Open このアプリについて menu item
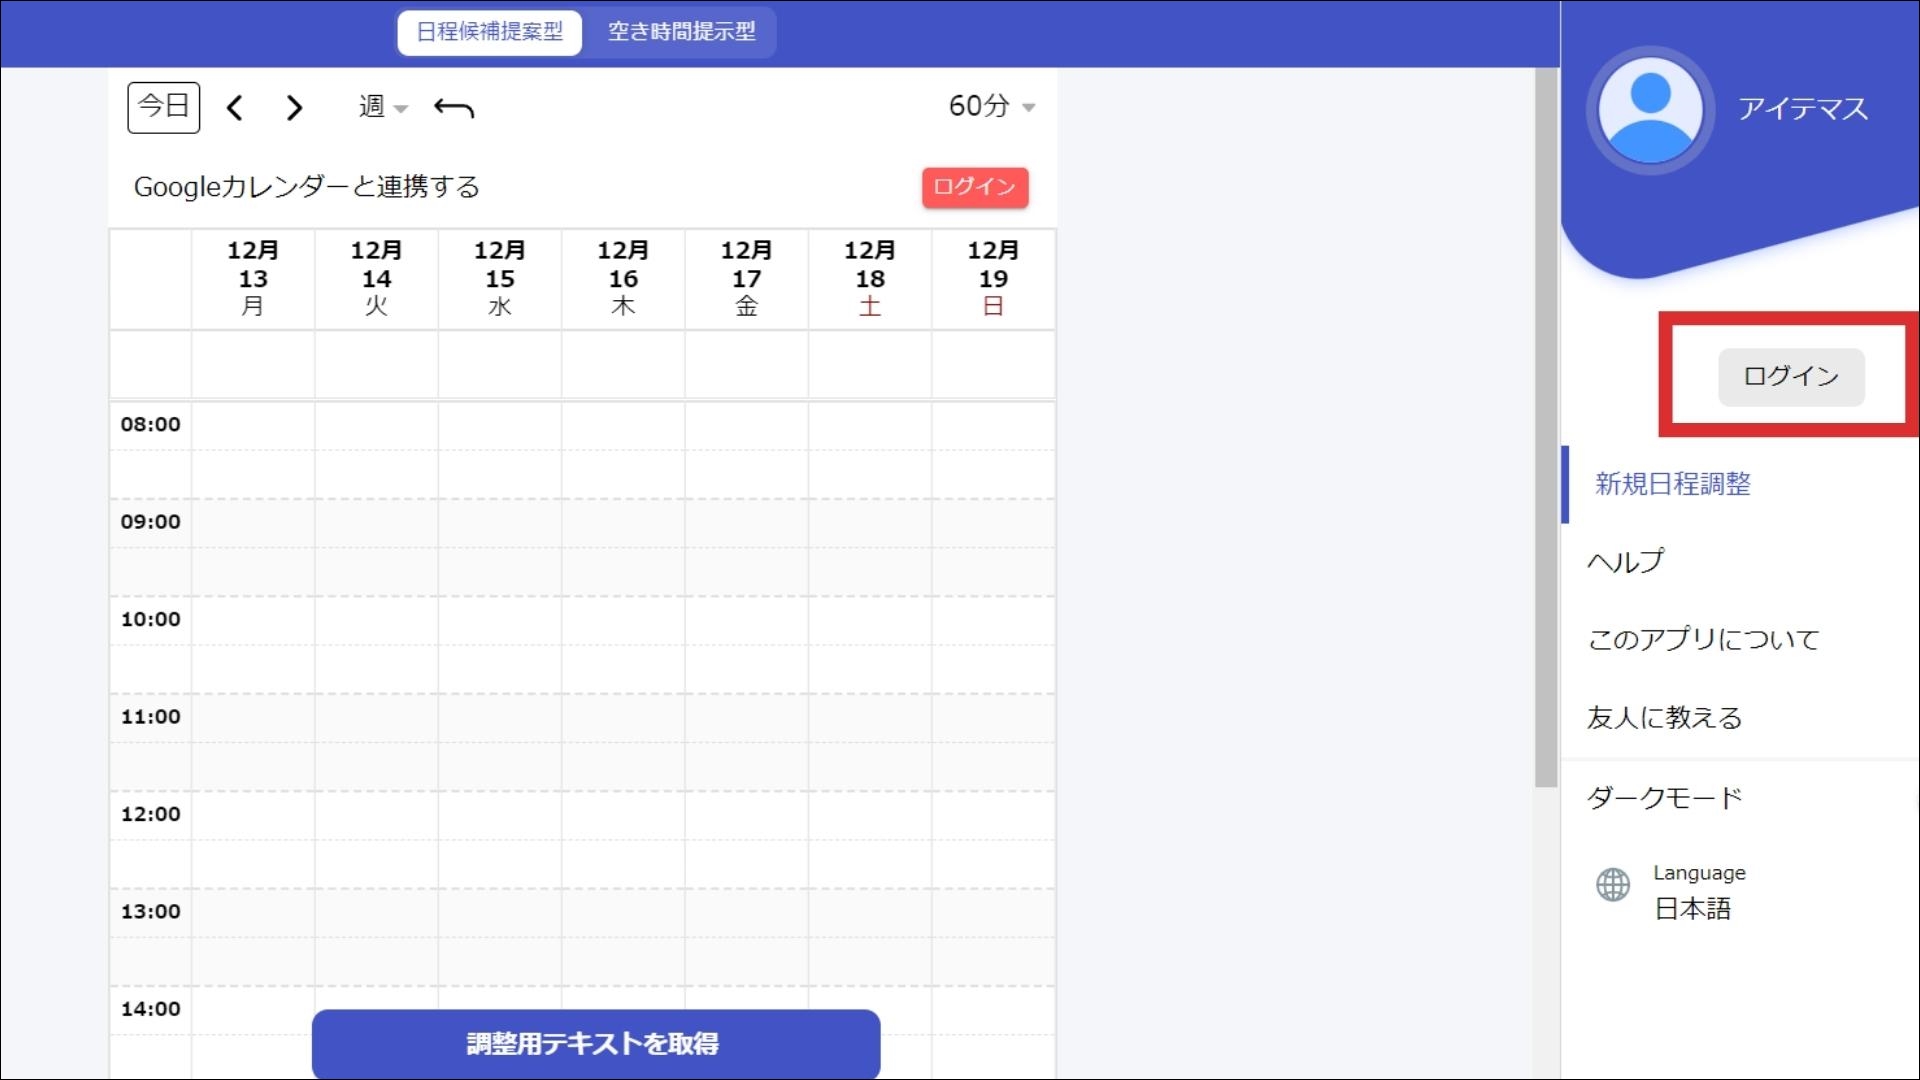 coord(1703,640)
